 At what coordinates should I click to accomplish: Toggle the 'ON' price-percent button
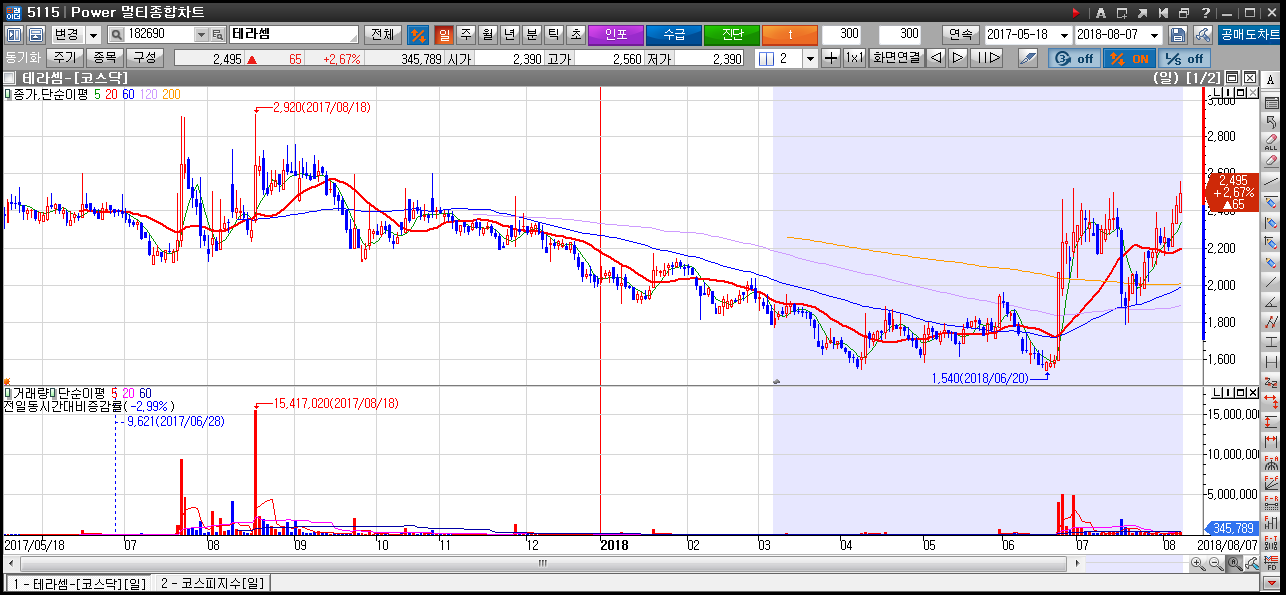[x=1128, y=58]
